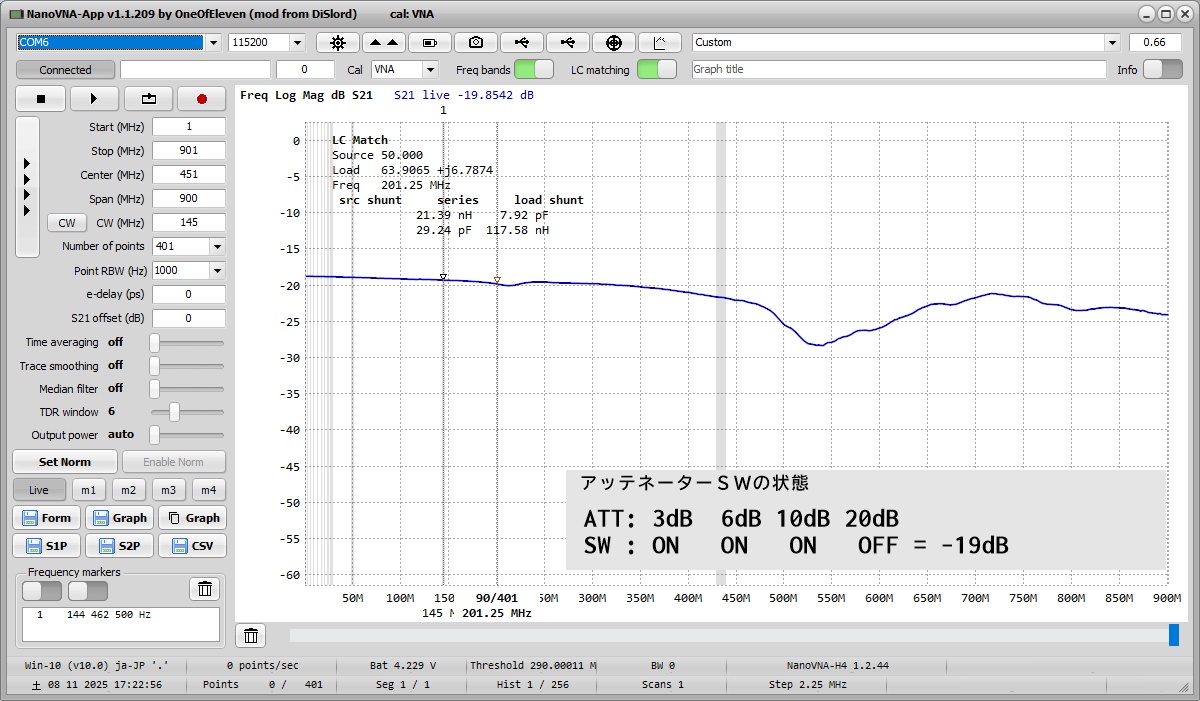Open the chart settings graph icon

pyautogui.click(x=660, y=42)
